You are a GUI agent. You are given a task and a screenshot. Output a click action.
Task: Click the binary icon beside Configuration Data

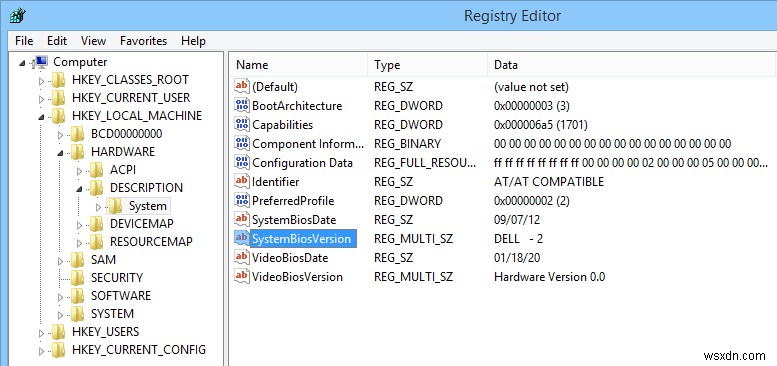click(x=242, y=162)
